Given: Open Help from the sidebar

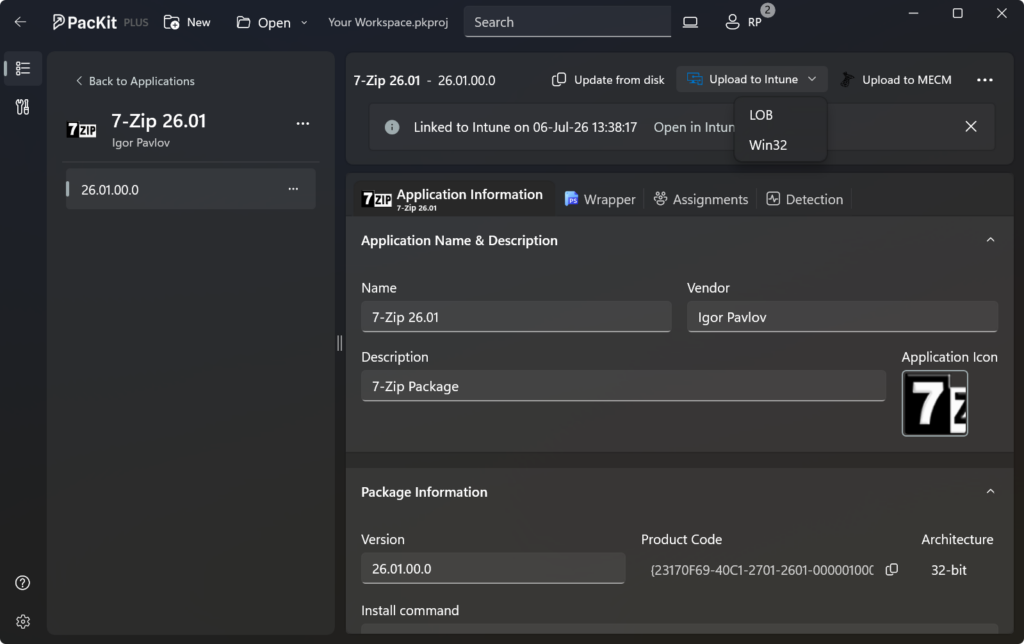Looking at the screenshot, I should (23, 583).
